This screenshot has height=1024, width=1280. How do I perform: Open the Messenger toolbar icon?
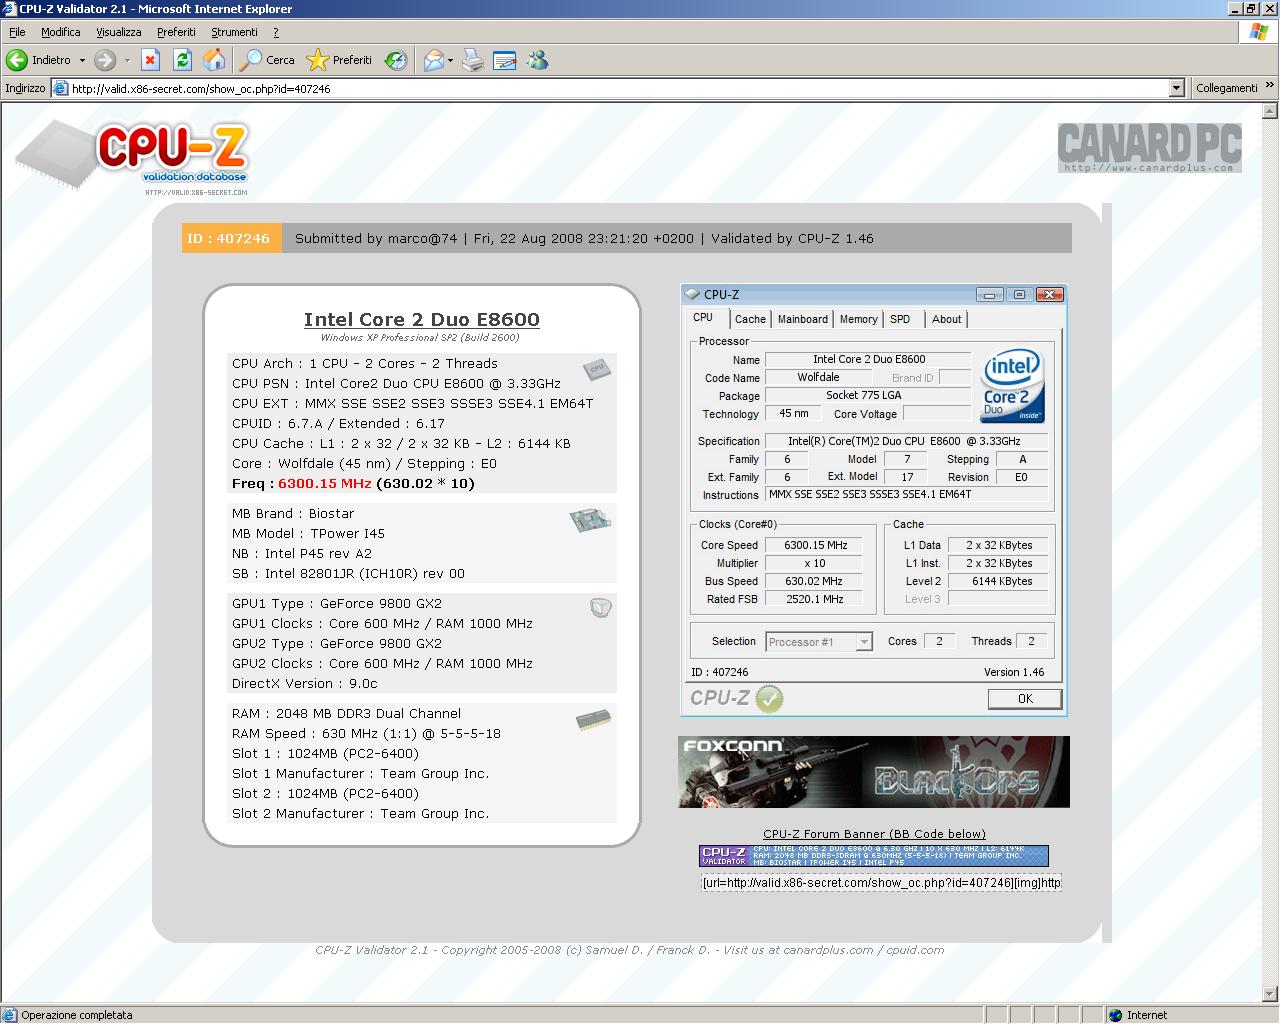click(x=537, y=60)
